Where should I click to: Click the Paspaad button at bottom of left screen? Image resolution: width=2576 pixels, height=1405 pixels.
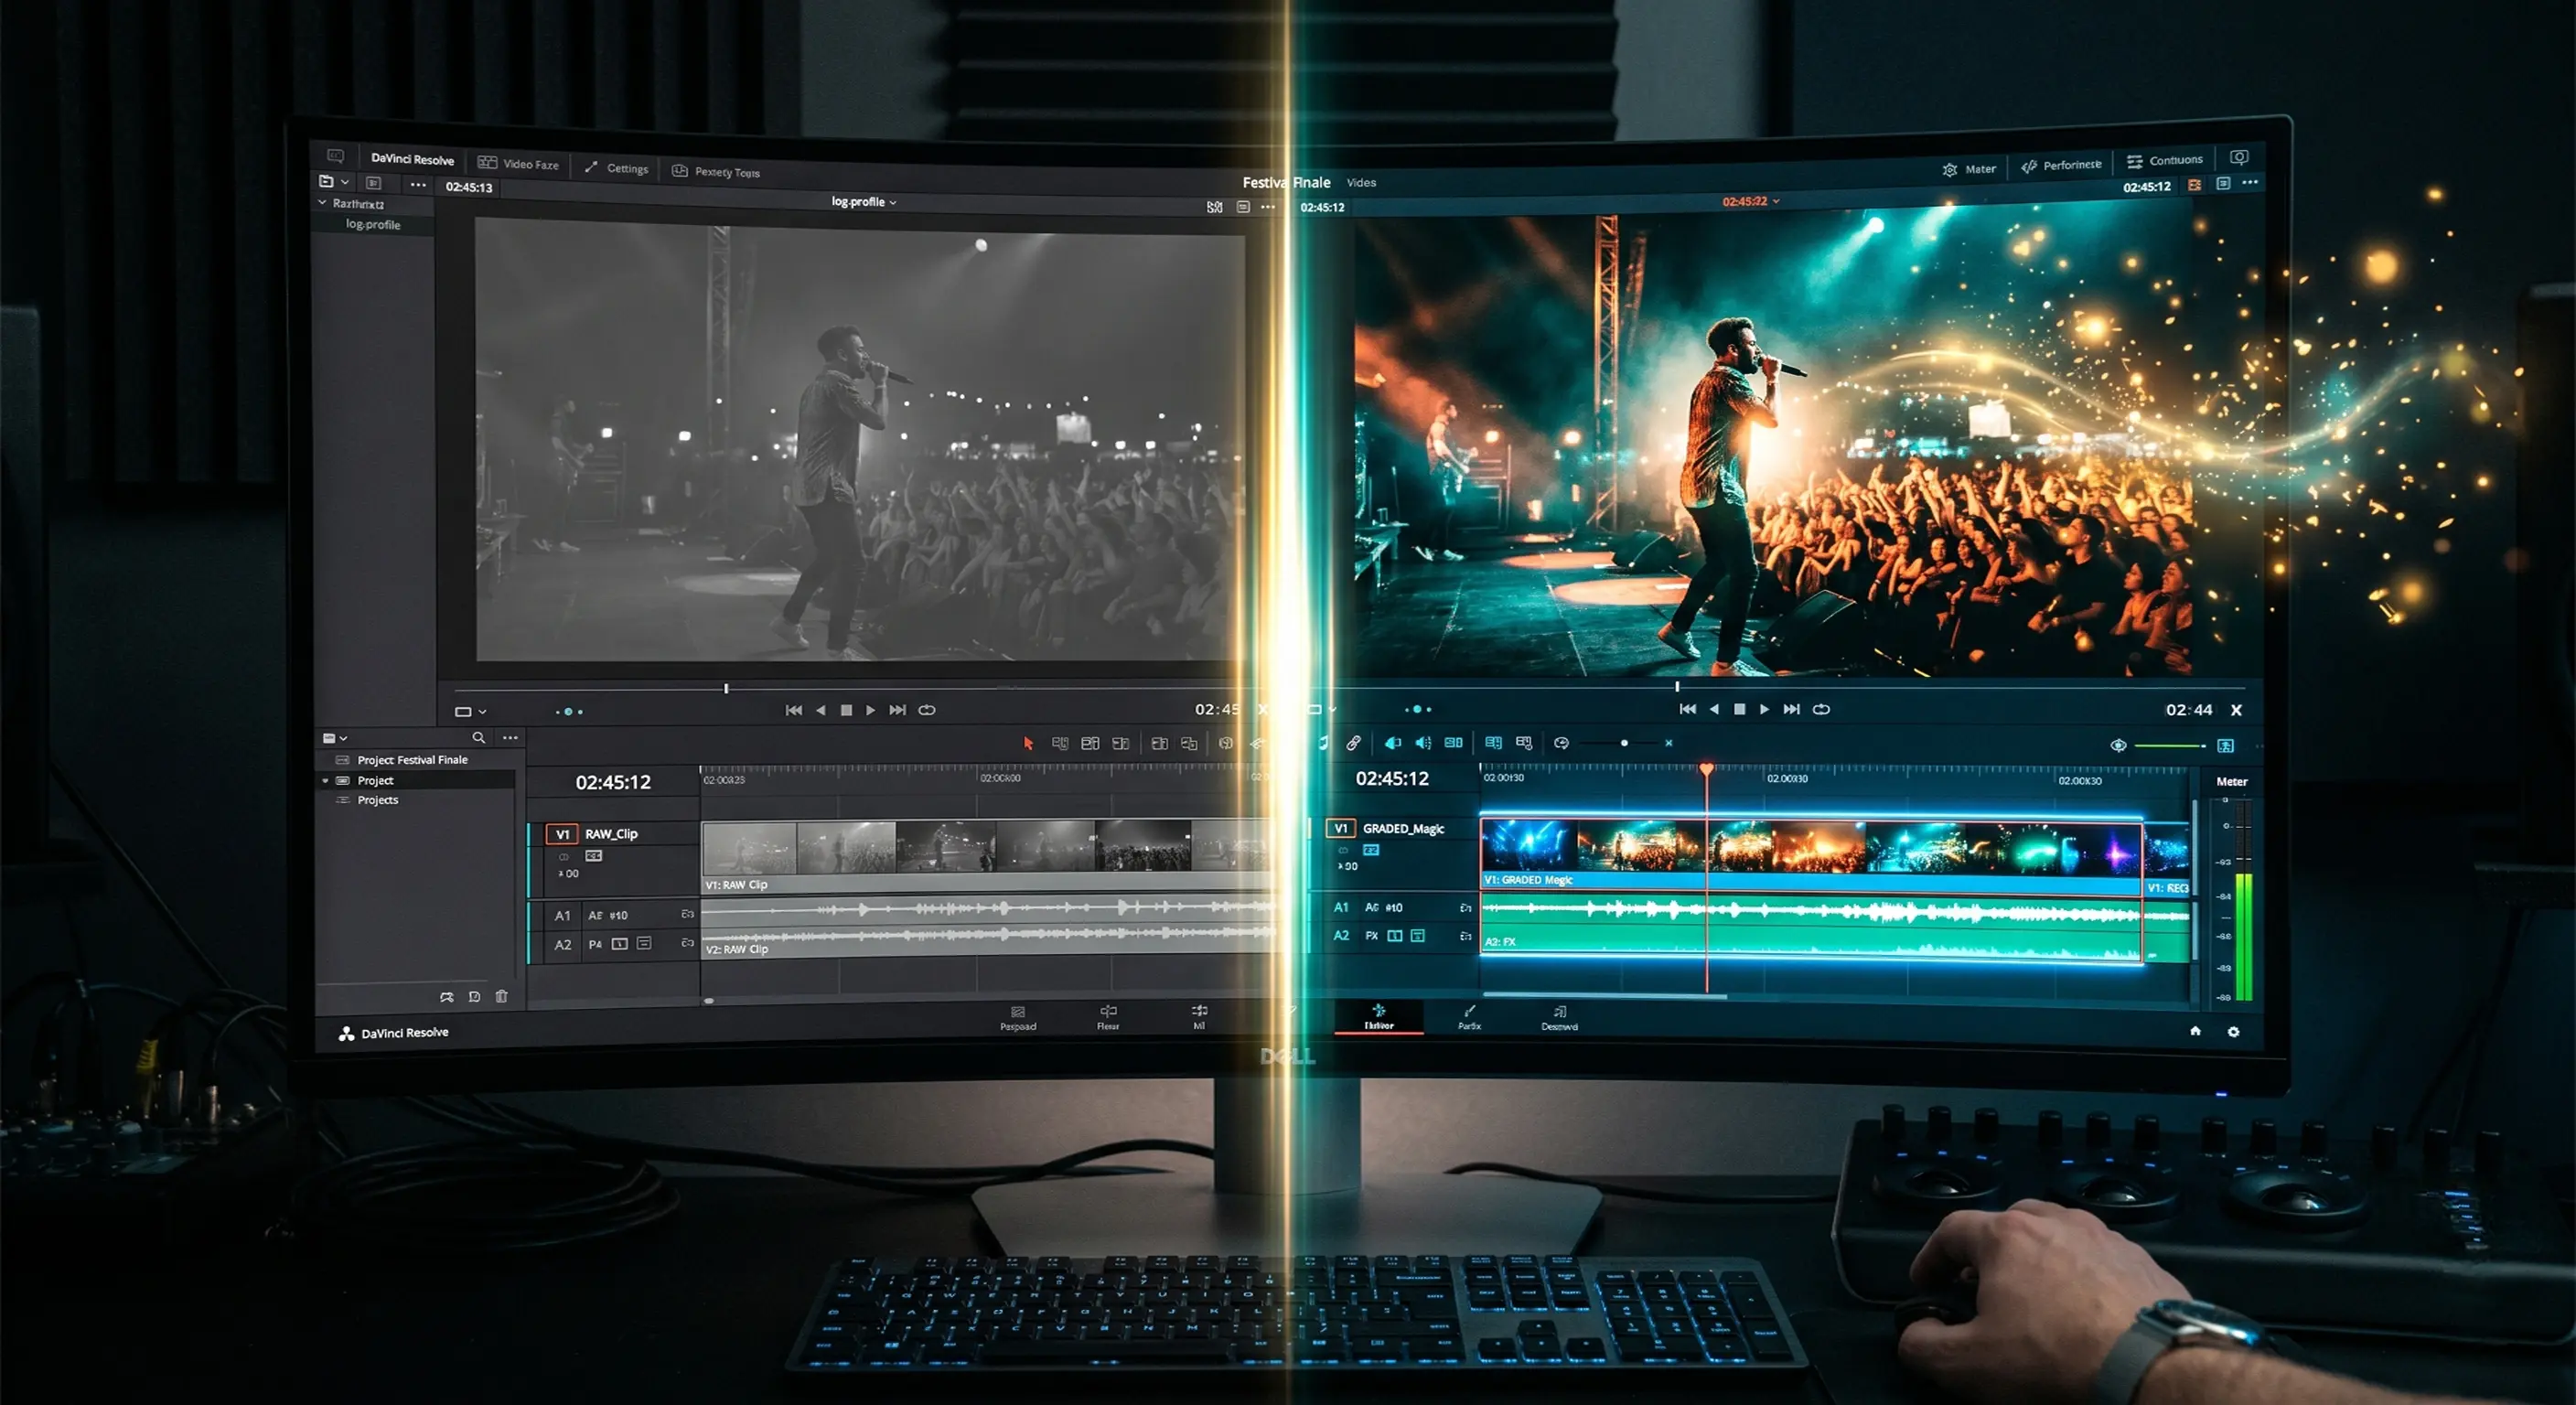[x=1018, y=1018]
